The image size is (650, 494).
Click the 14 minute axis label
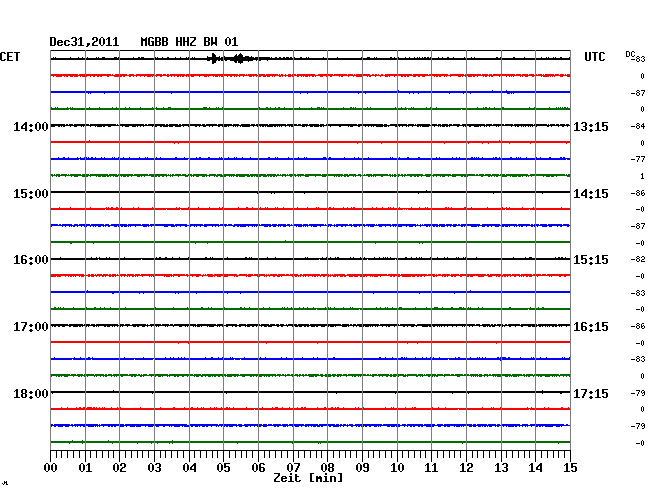(x=535, y=468)
